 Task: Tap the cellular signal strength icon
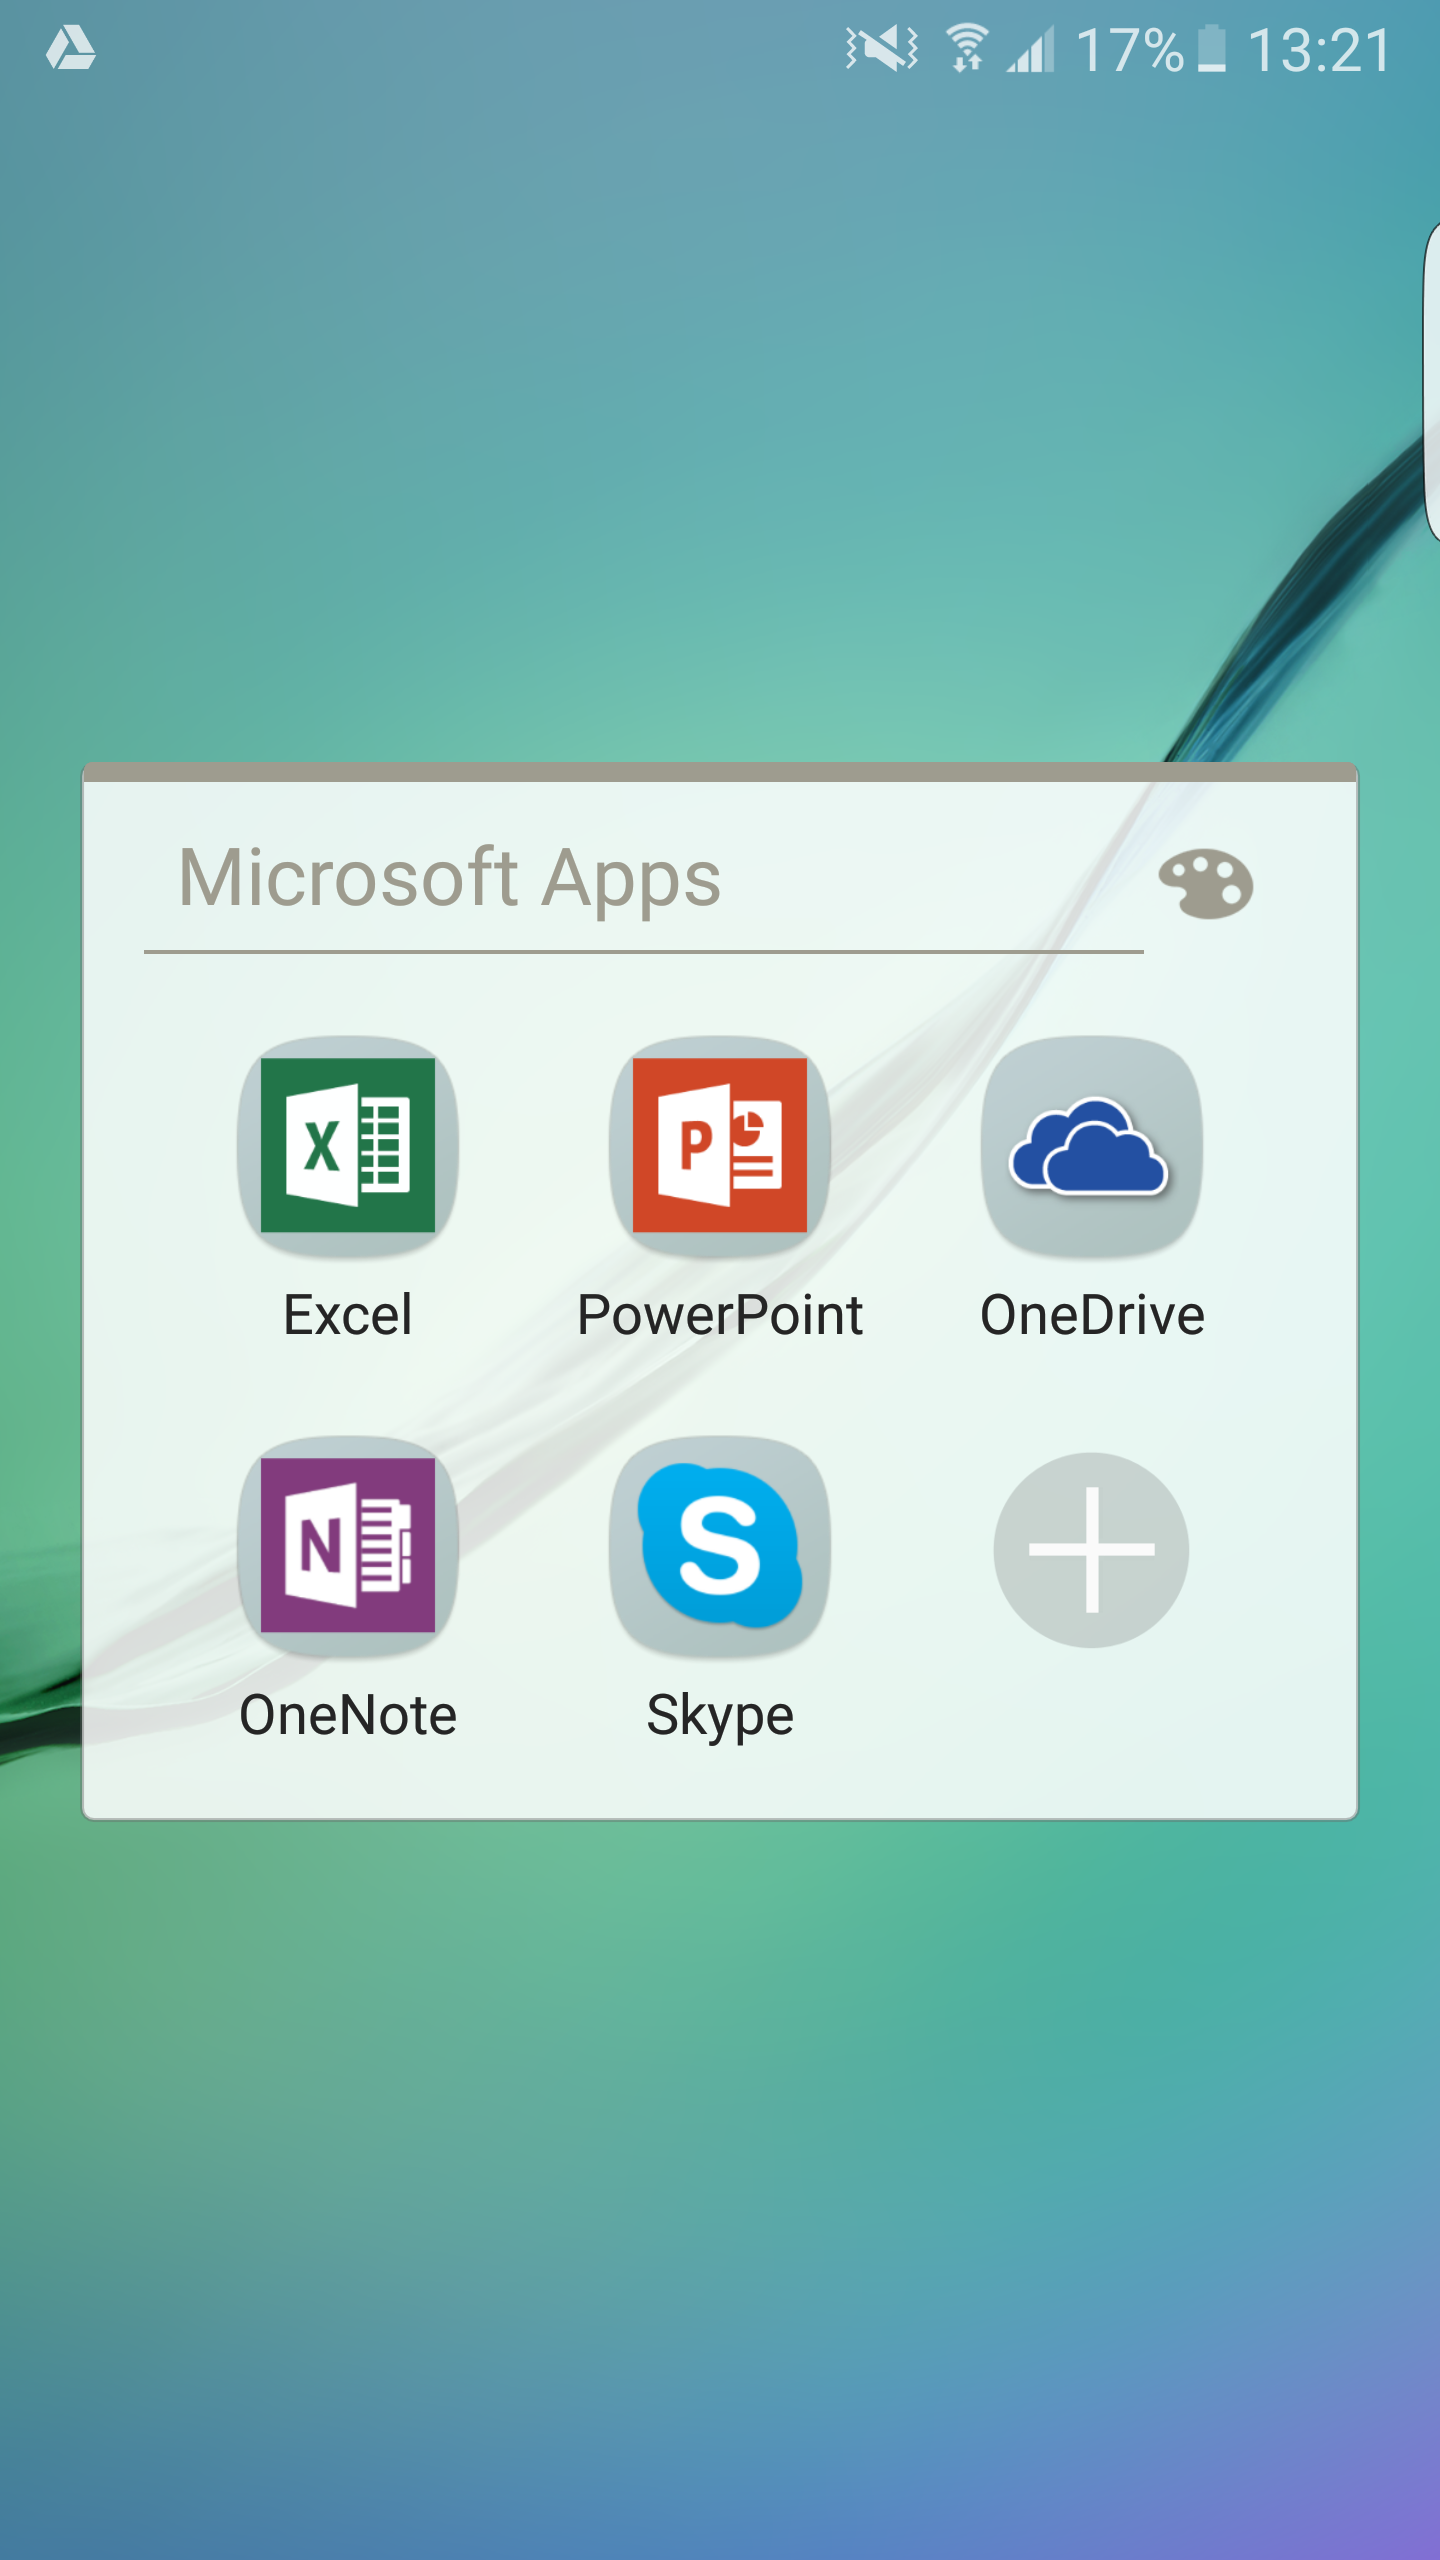[1031, 49]
